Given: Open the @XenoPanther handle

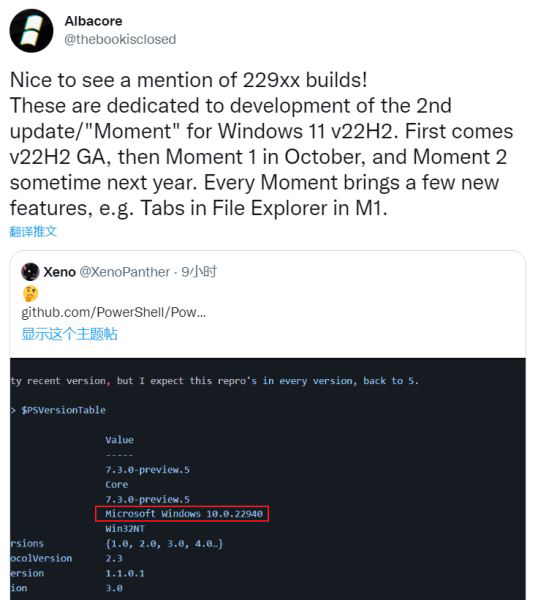Looking at the screenshot, I should pos(124,272).
